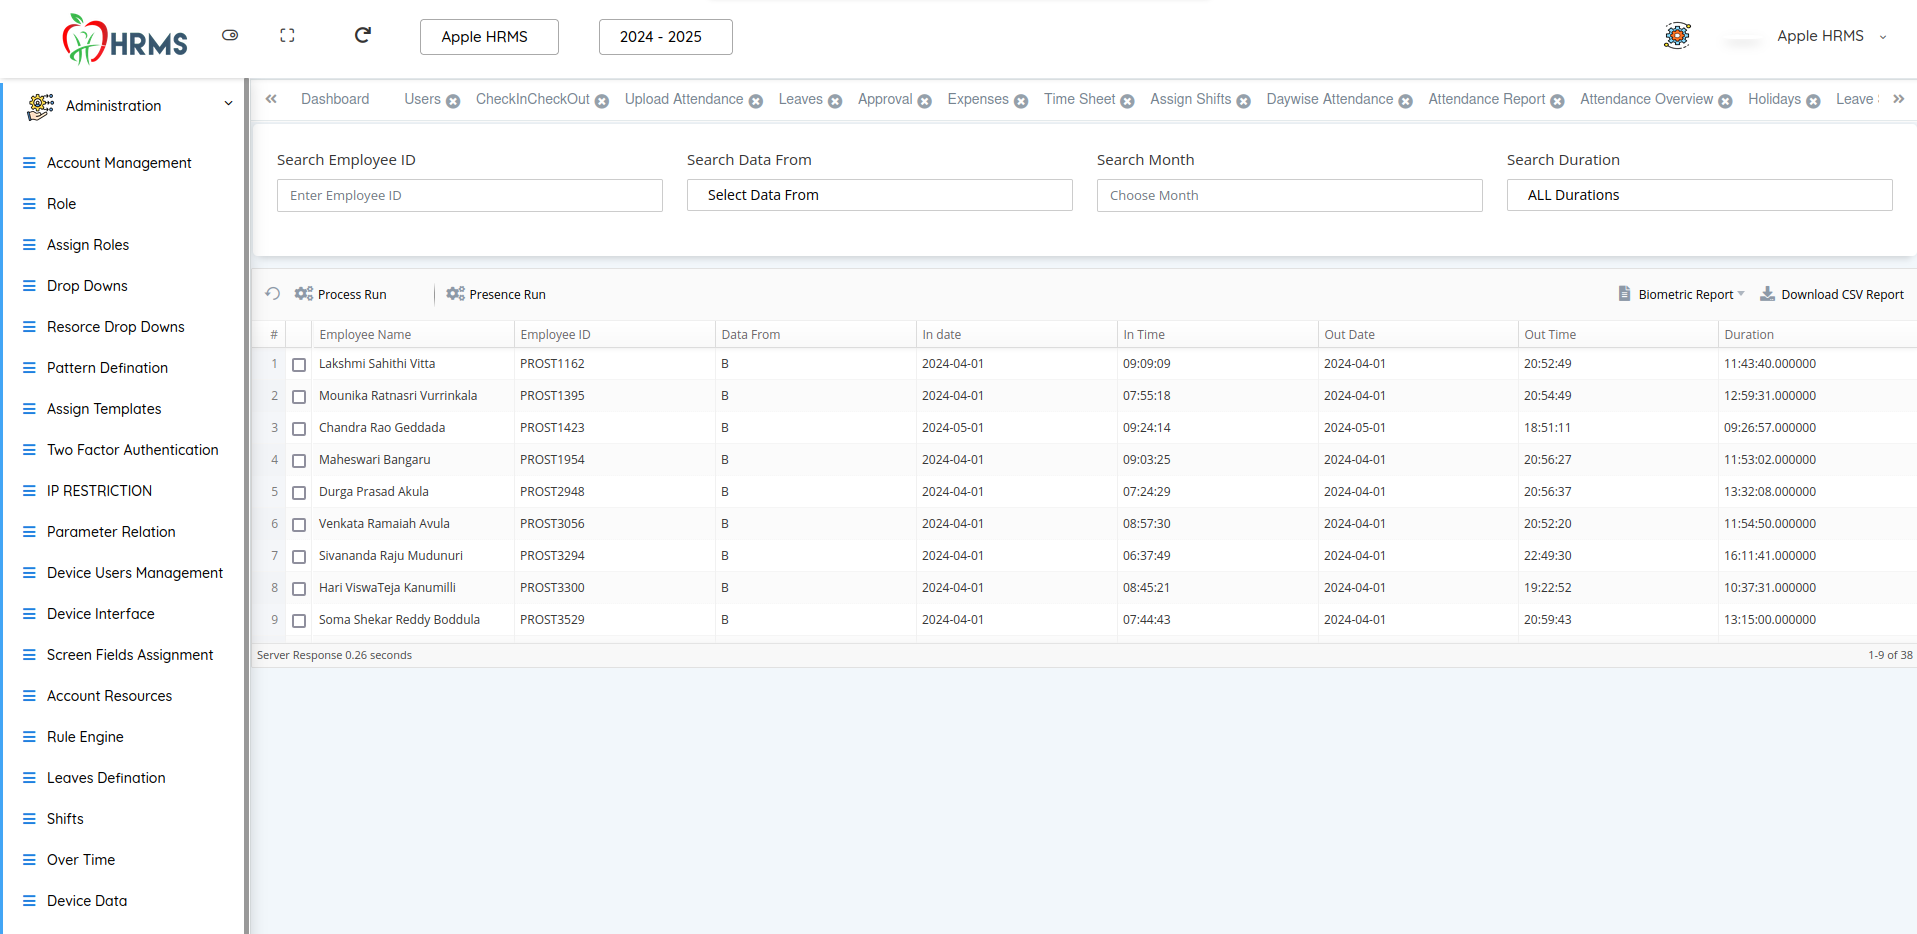Click the fullscreen expand icon
1917x934 pixels.
(x=287, y=35)
